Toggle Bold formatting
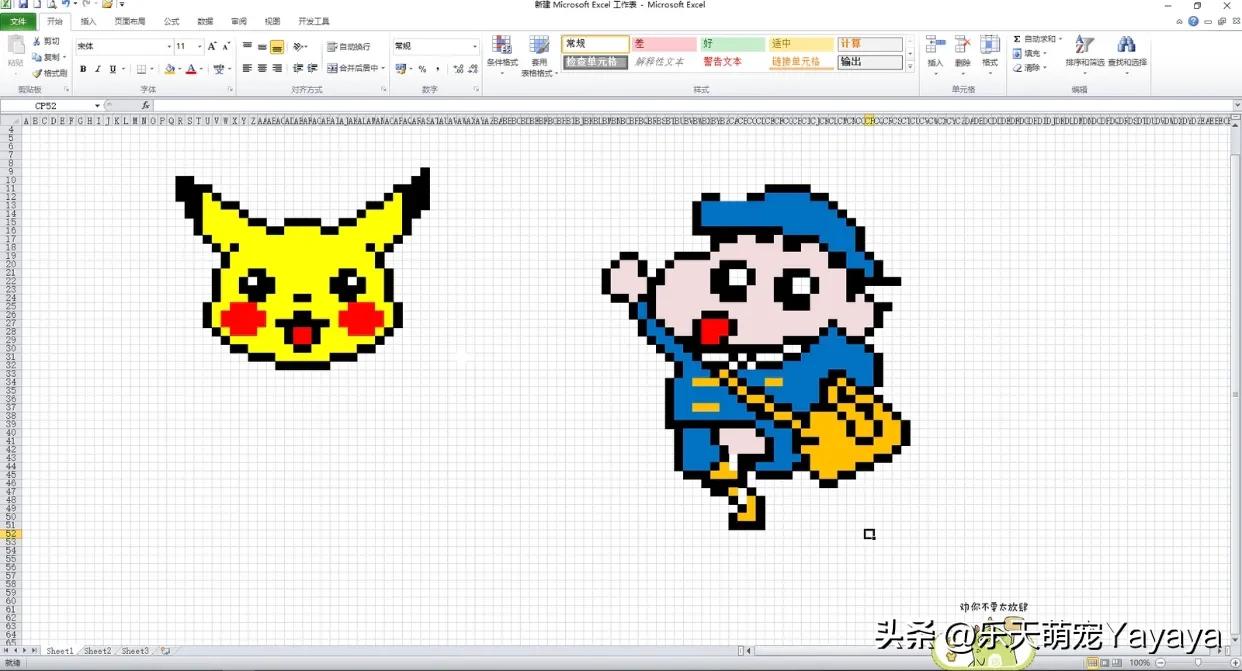Screen dimensions: 1242x671 tap(83, 69)
